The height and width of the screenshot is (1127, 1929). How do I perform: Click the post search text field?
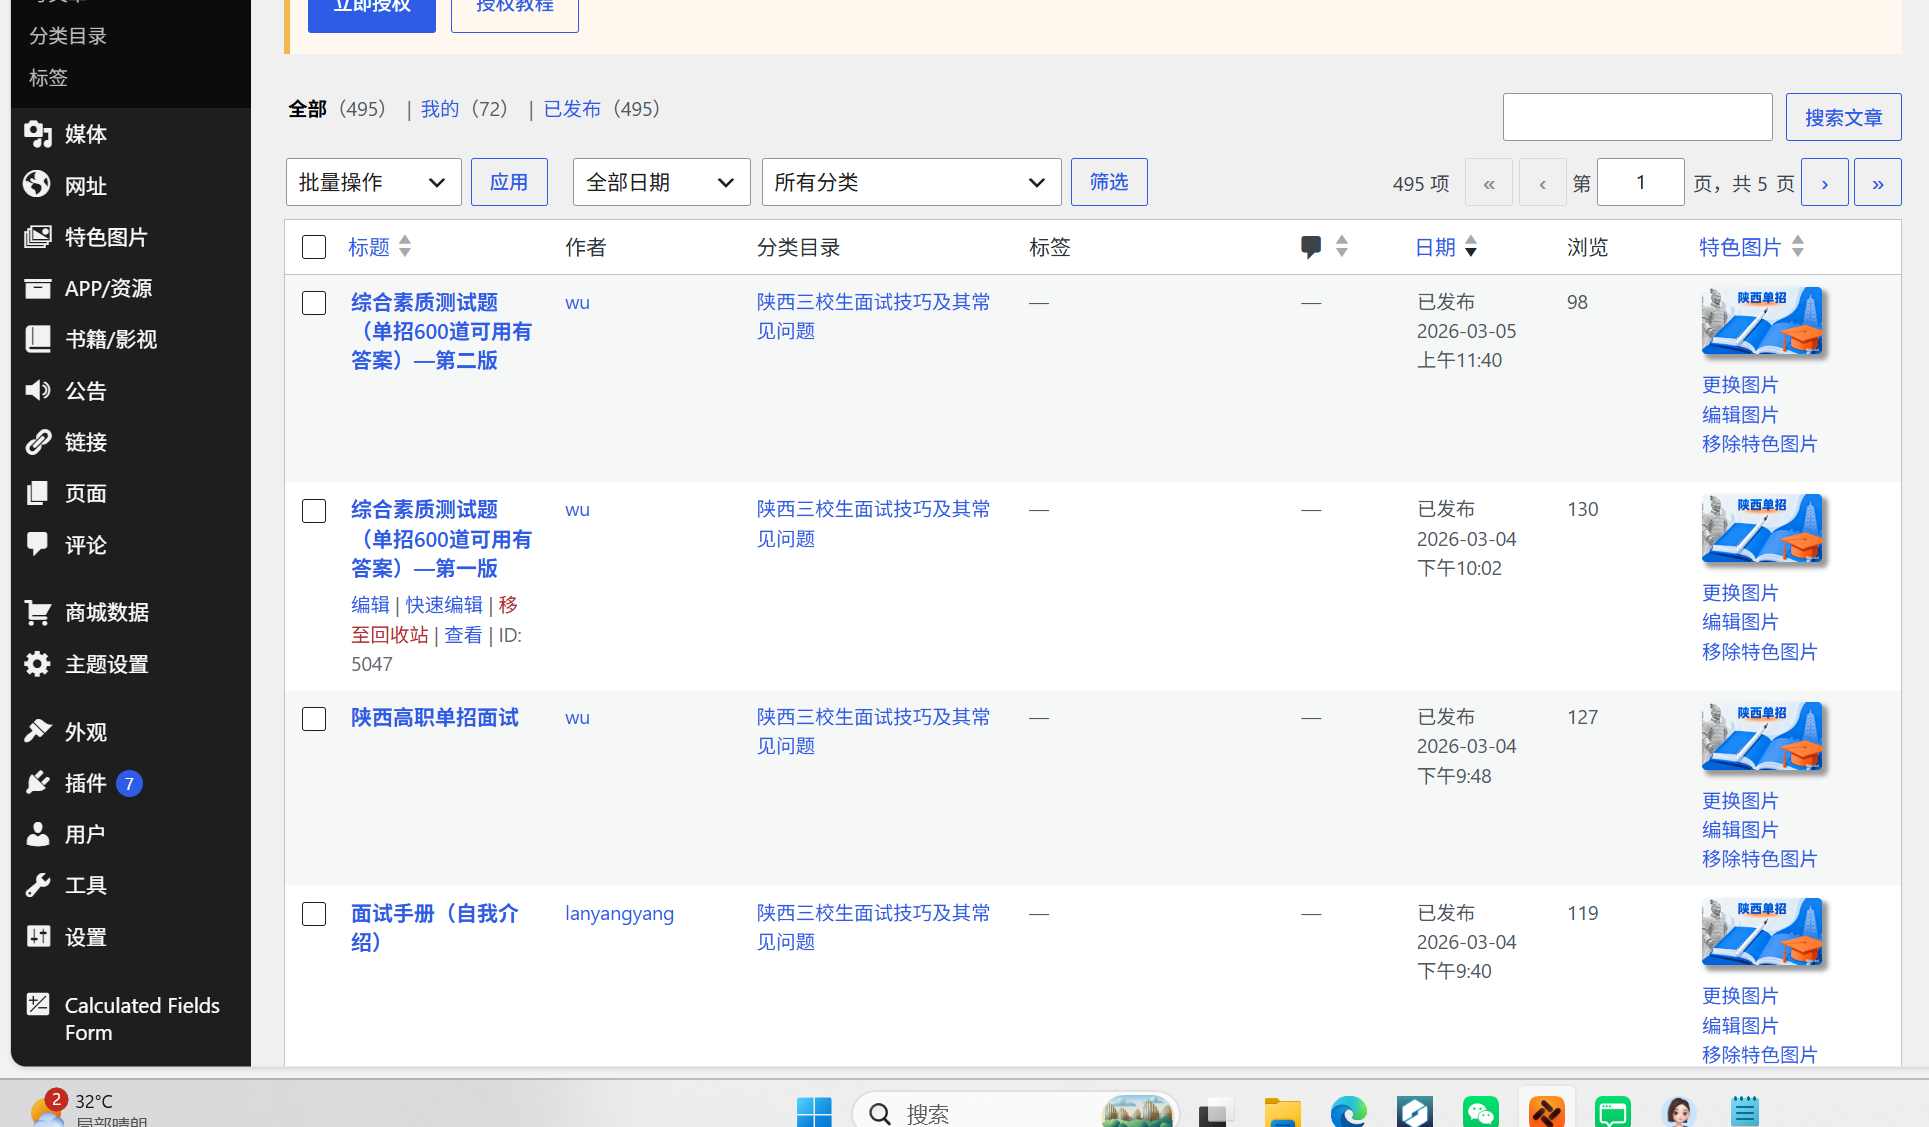(1637, 118)
